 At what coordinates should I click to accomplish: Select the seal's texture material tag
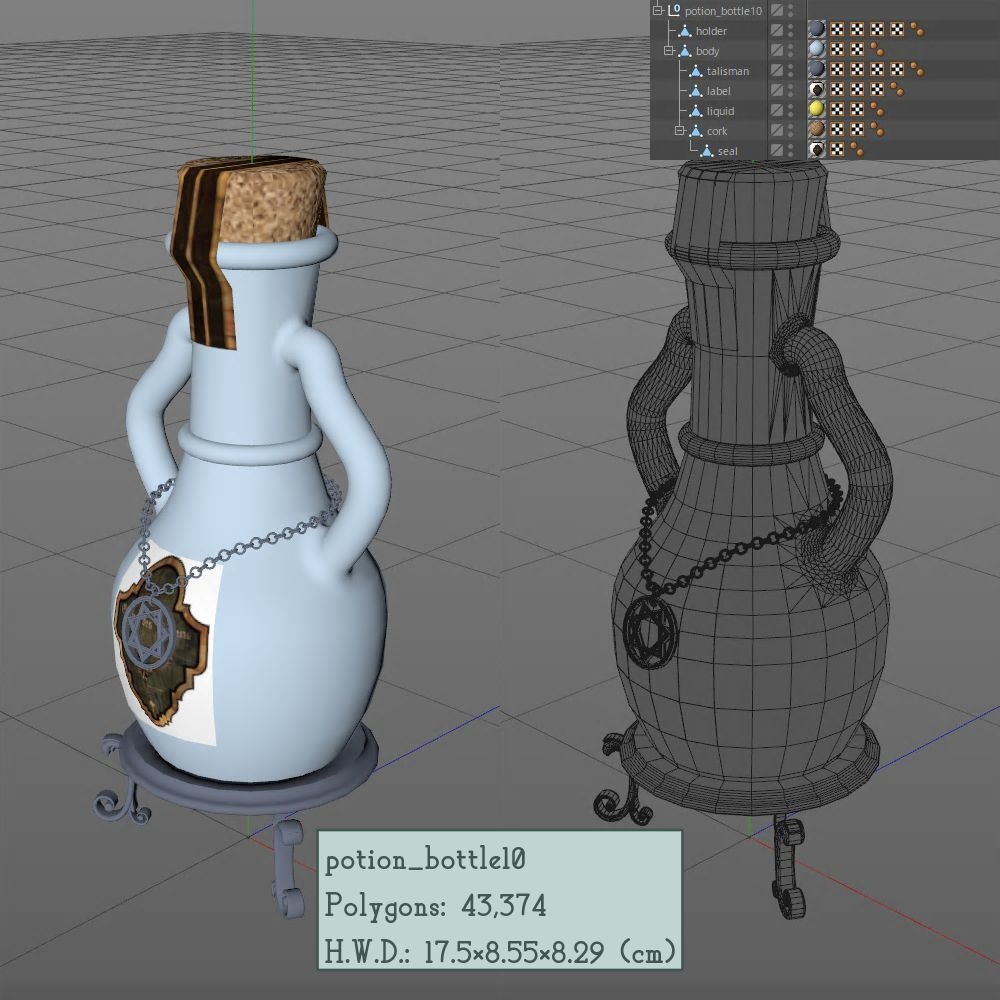[x=816, y=149]
